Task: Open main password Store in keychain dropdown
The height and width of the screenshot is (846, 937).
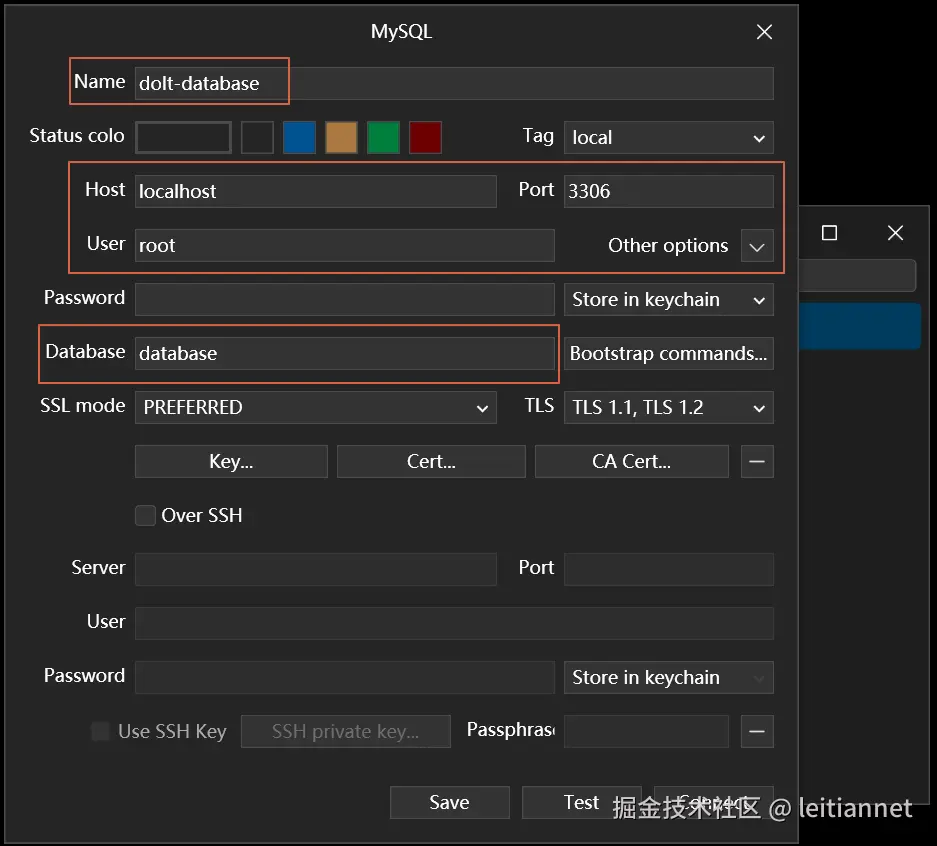Action: tap(669, 299)
